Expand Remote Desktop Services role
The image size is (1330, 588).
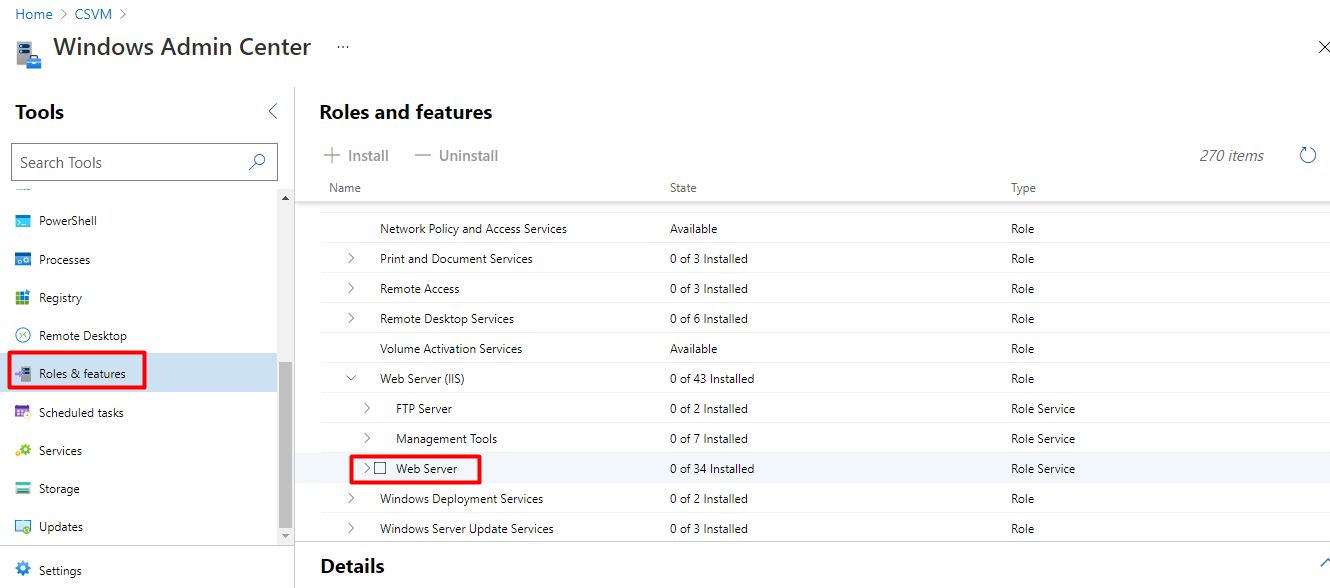(351, 318)
